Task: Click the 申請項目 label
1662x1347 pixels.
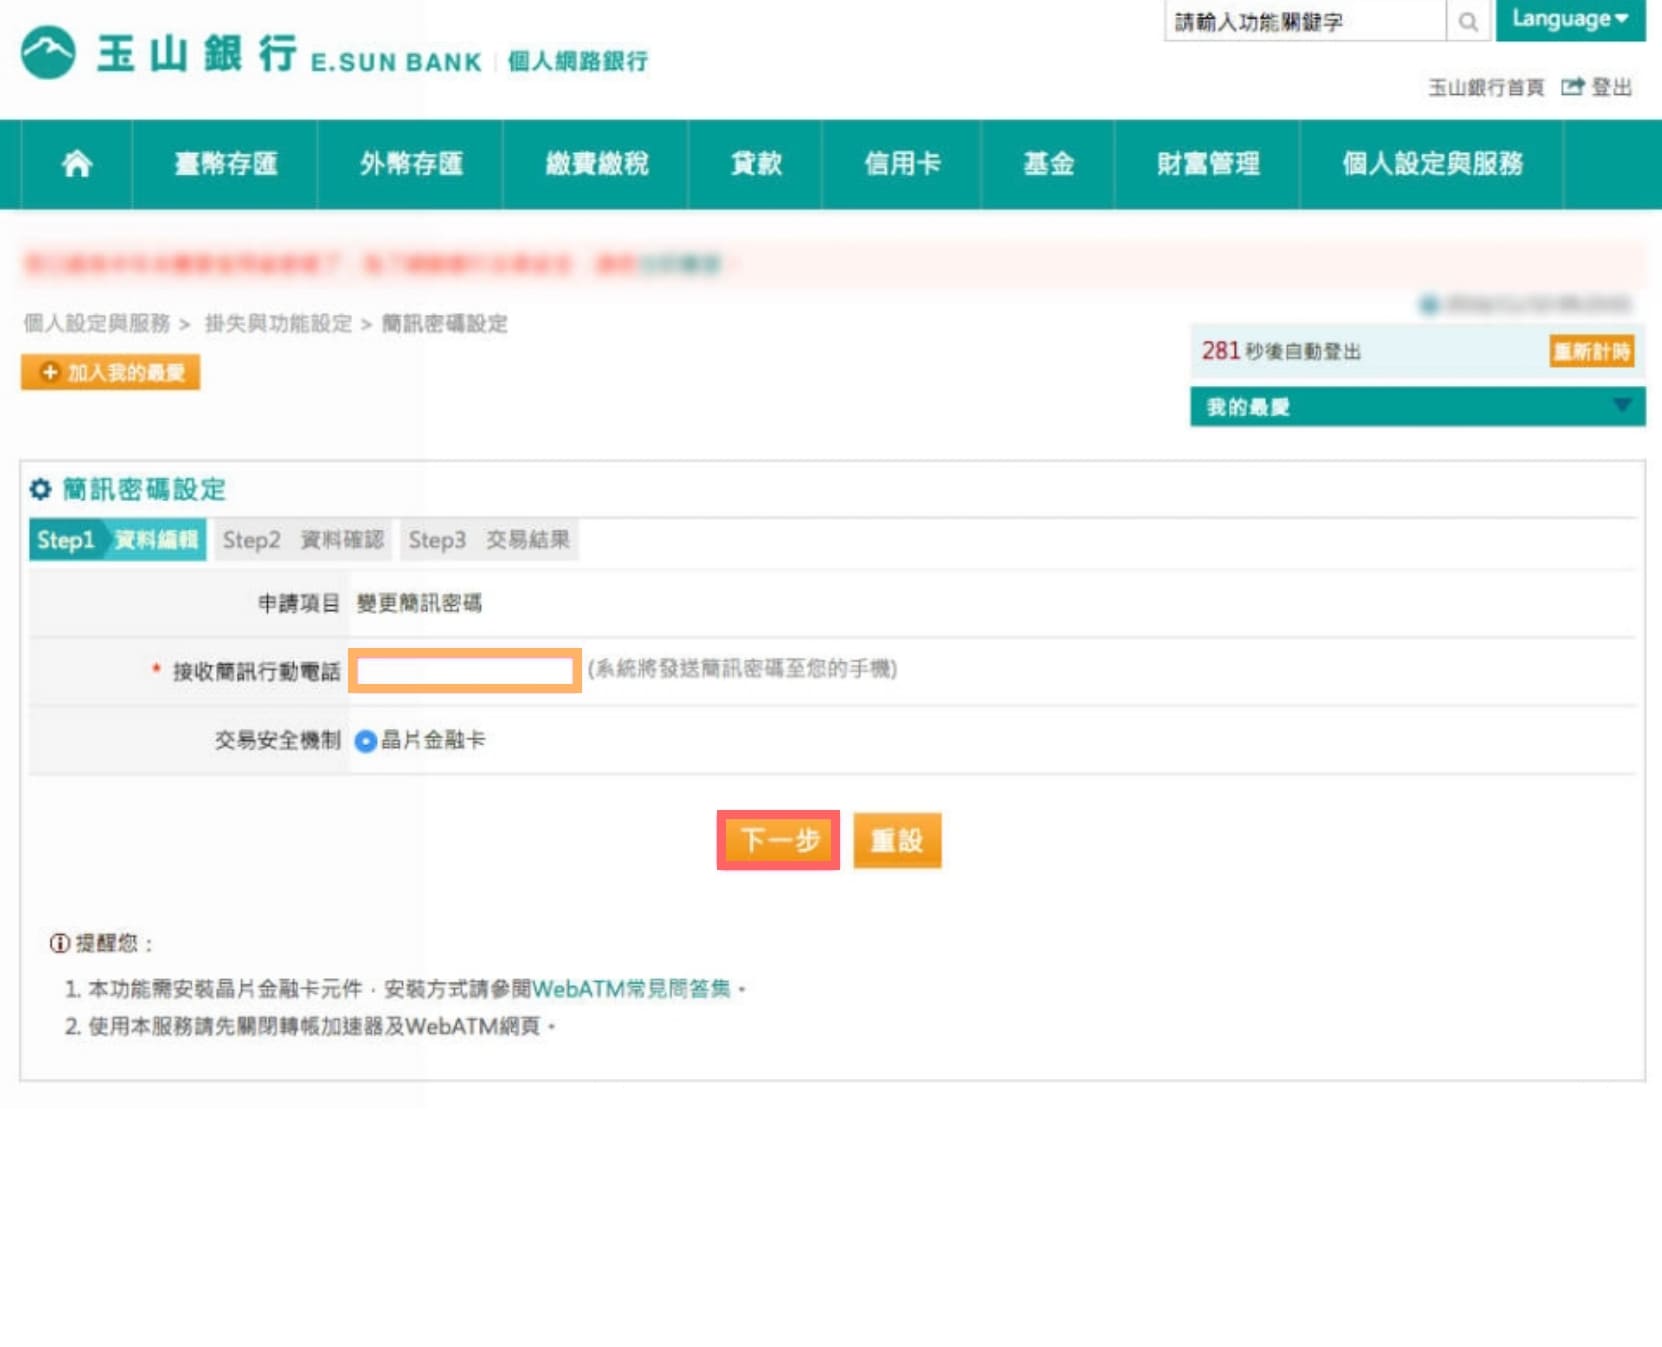Action: coord(299,603)
